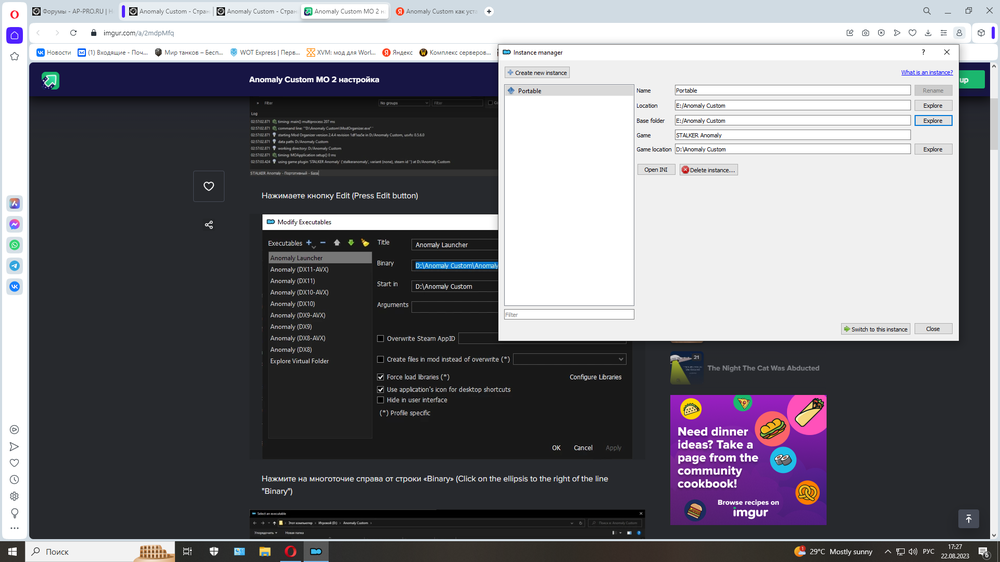Take a snapshot with the camera icon
The height and width of the screenshot is (562, 1000).
(865, 33)
